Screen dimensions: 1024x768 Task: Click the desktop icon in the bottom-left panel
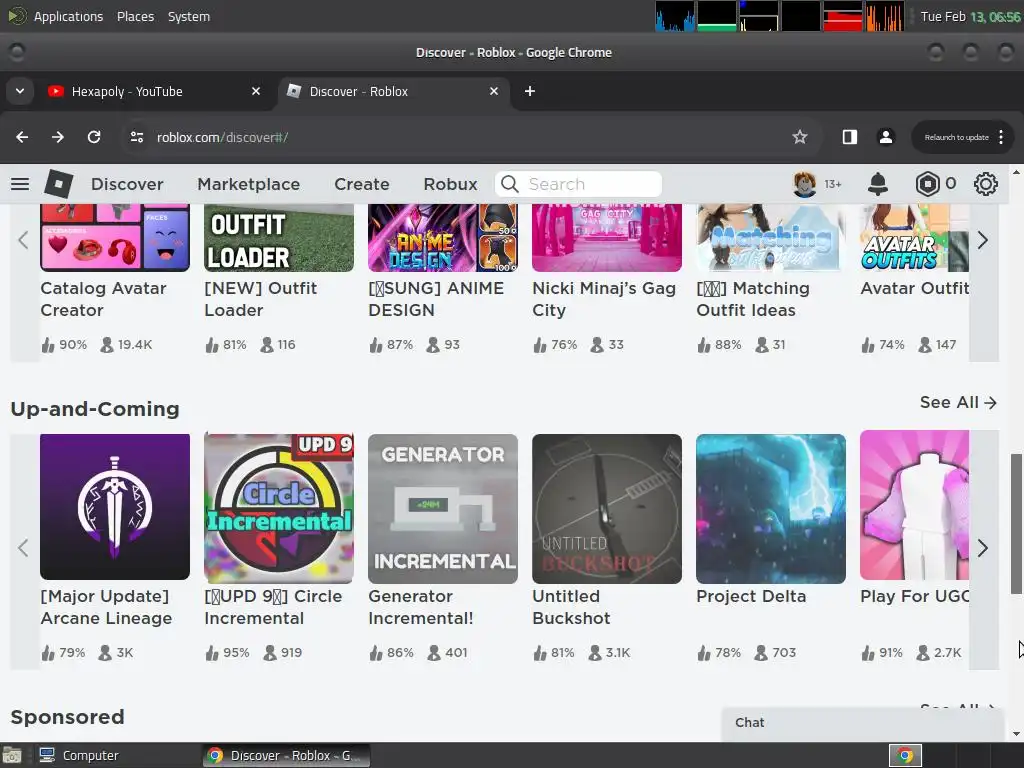click(x=12, y=756)
